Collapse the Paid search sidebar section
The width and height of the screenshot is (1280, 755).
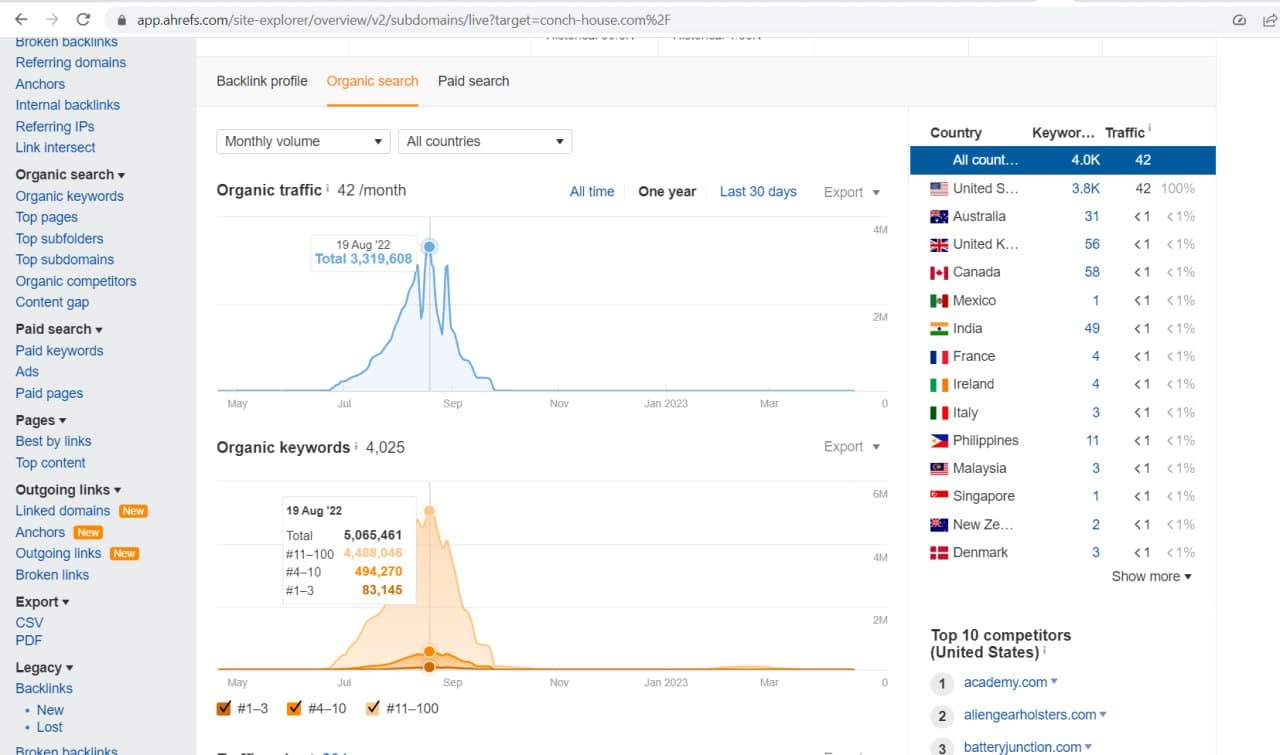coord(59,329)
